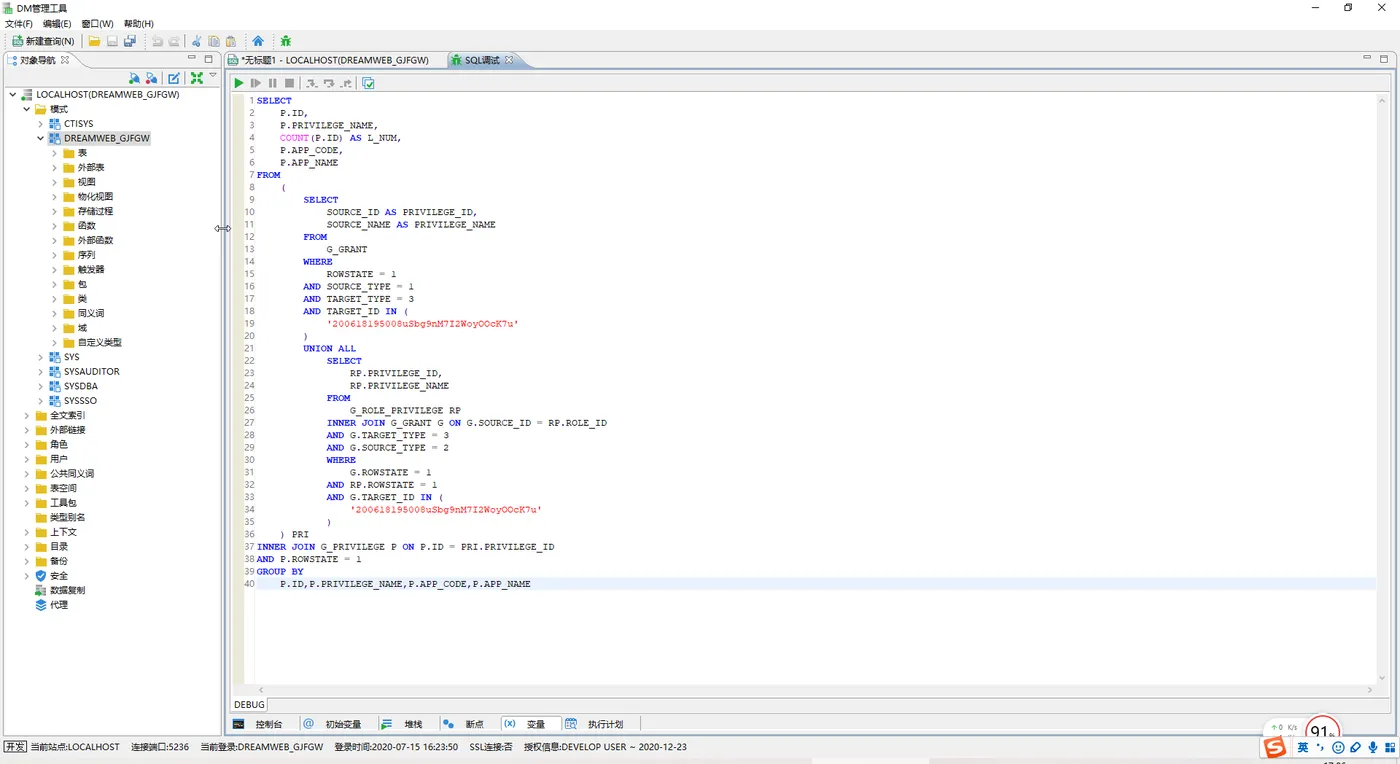
Task: Open the 编辑(E) menu
Action: click(56, 23)
